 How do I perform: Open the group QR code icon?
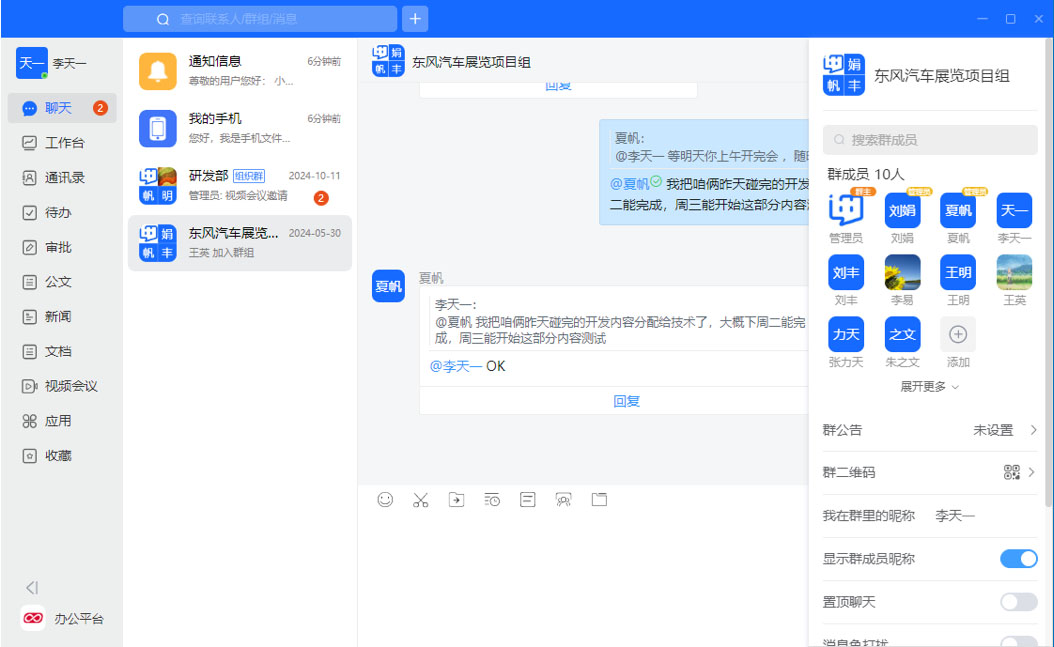[x=1012, y=472]
